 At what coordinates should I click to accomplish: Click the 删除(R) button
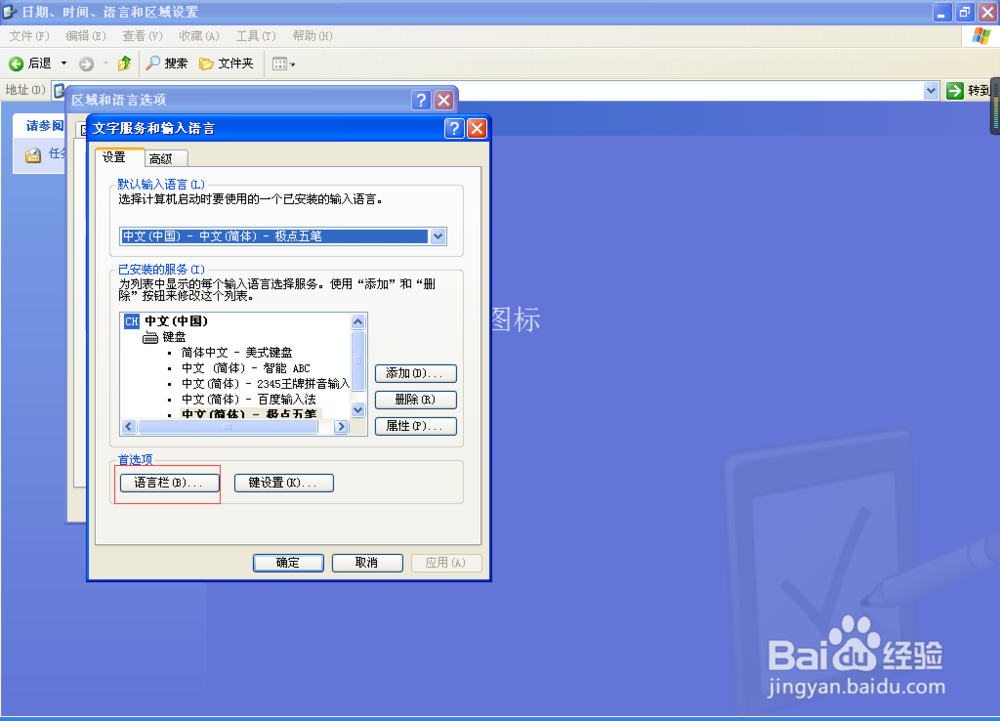click(416, 400)
